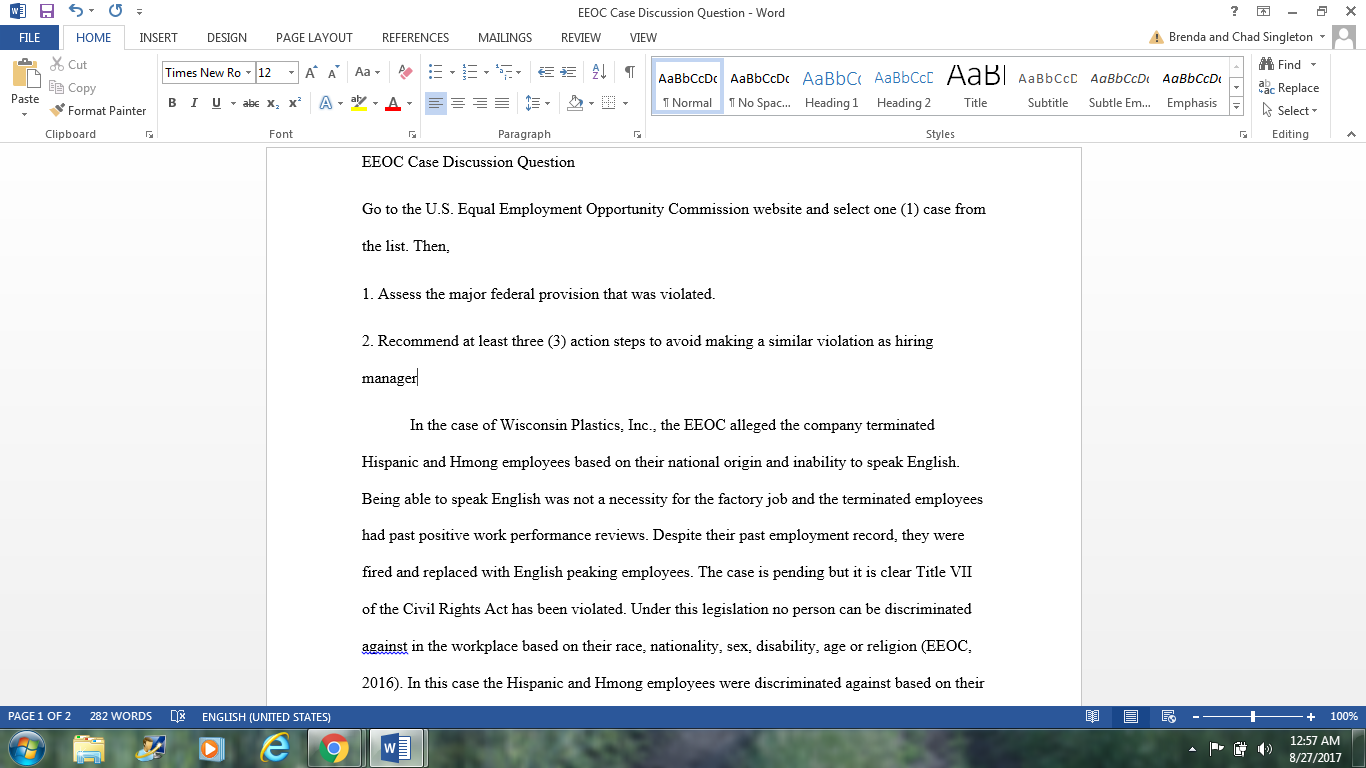Expand the Styles gallery list

pyautogui.click(x=1236, y=107)
